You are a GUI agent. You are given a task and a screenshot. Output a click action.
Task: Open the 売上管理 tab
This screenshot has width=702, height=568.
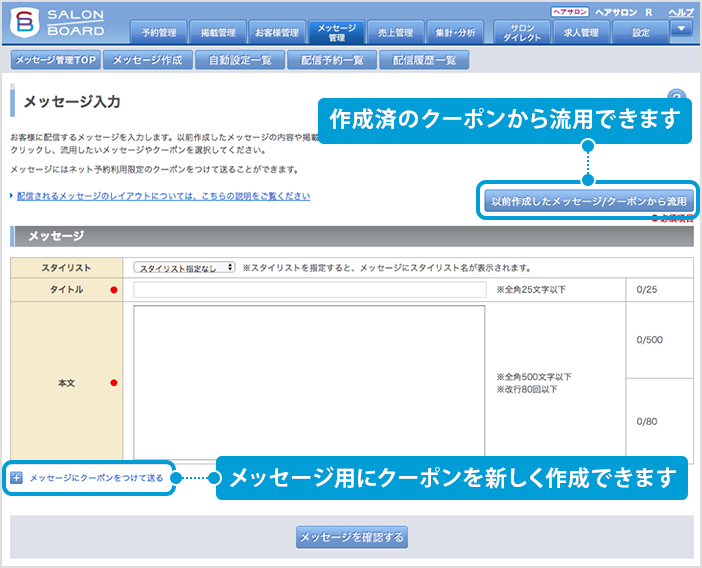click(x=396, y=32)
